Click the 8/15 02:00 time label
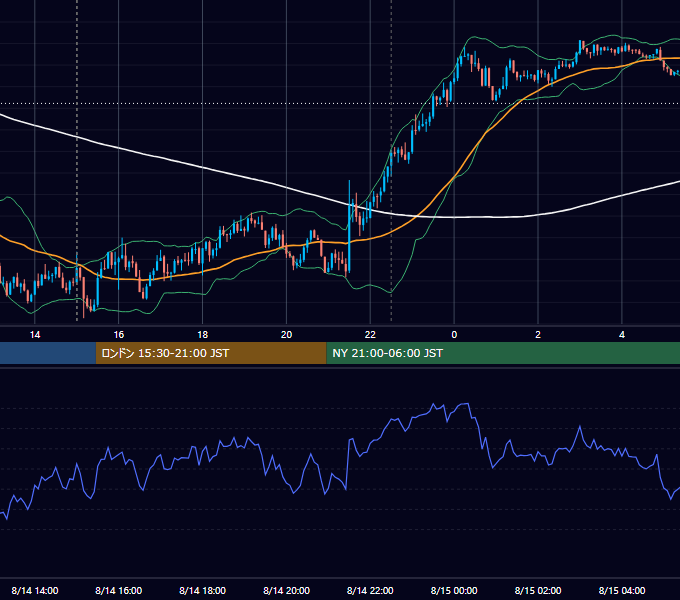This screenshot has height=600, width=680. pos(538,590)
